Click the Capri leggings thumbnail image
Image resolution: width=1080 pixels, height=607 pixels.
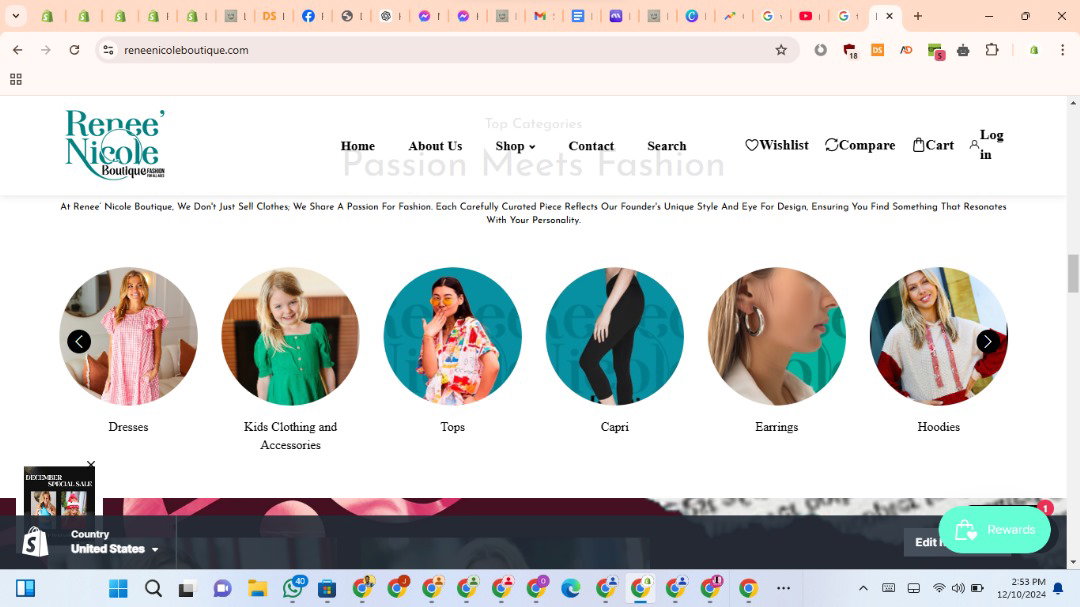[614, 336]
